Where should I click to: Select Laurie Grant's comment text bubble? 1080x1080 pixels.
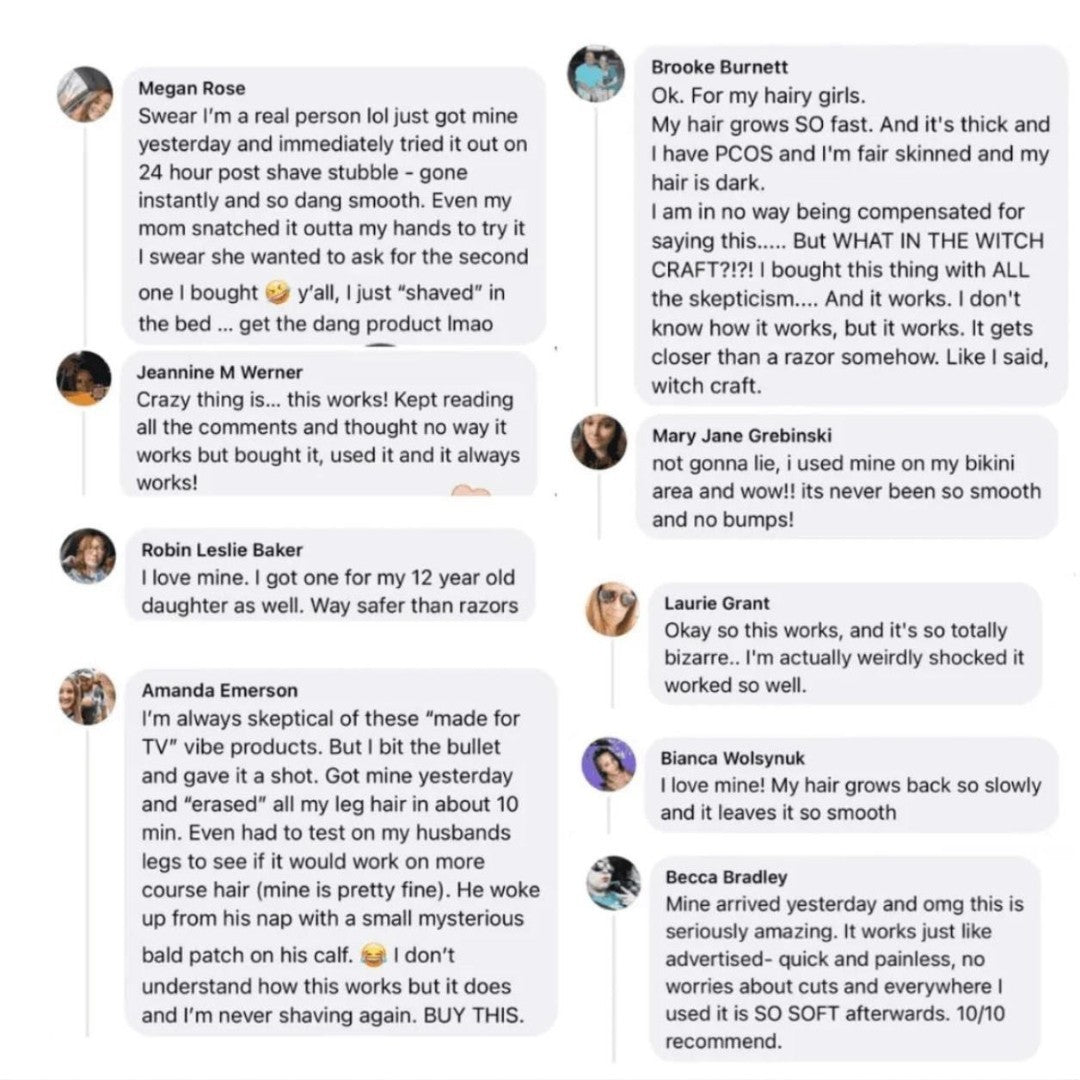pyautogui.click(x=835, y=659)
